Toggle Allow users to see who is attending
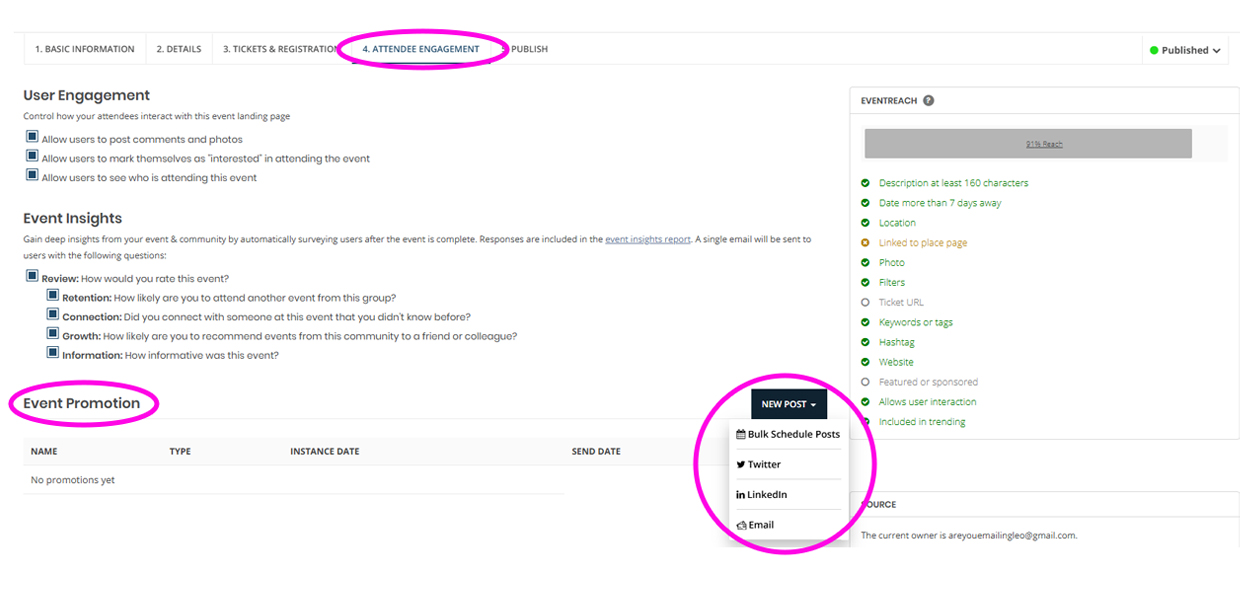1240x600 pixels. click(32, 176)
